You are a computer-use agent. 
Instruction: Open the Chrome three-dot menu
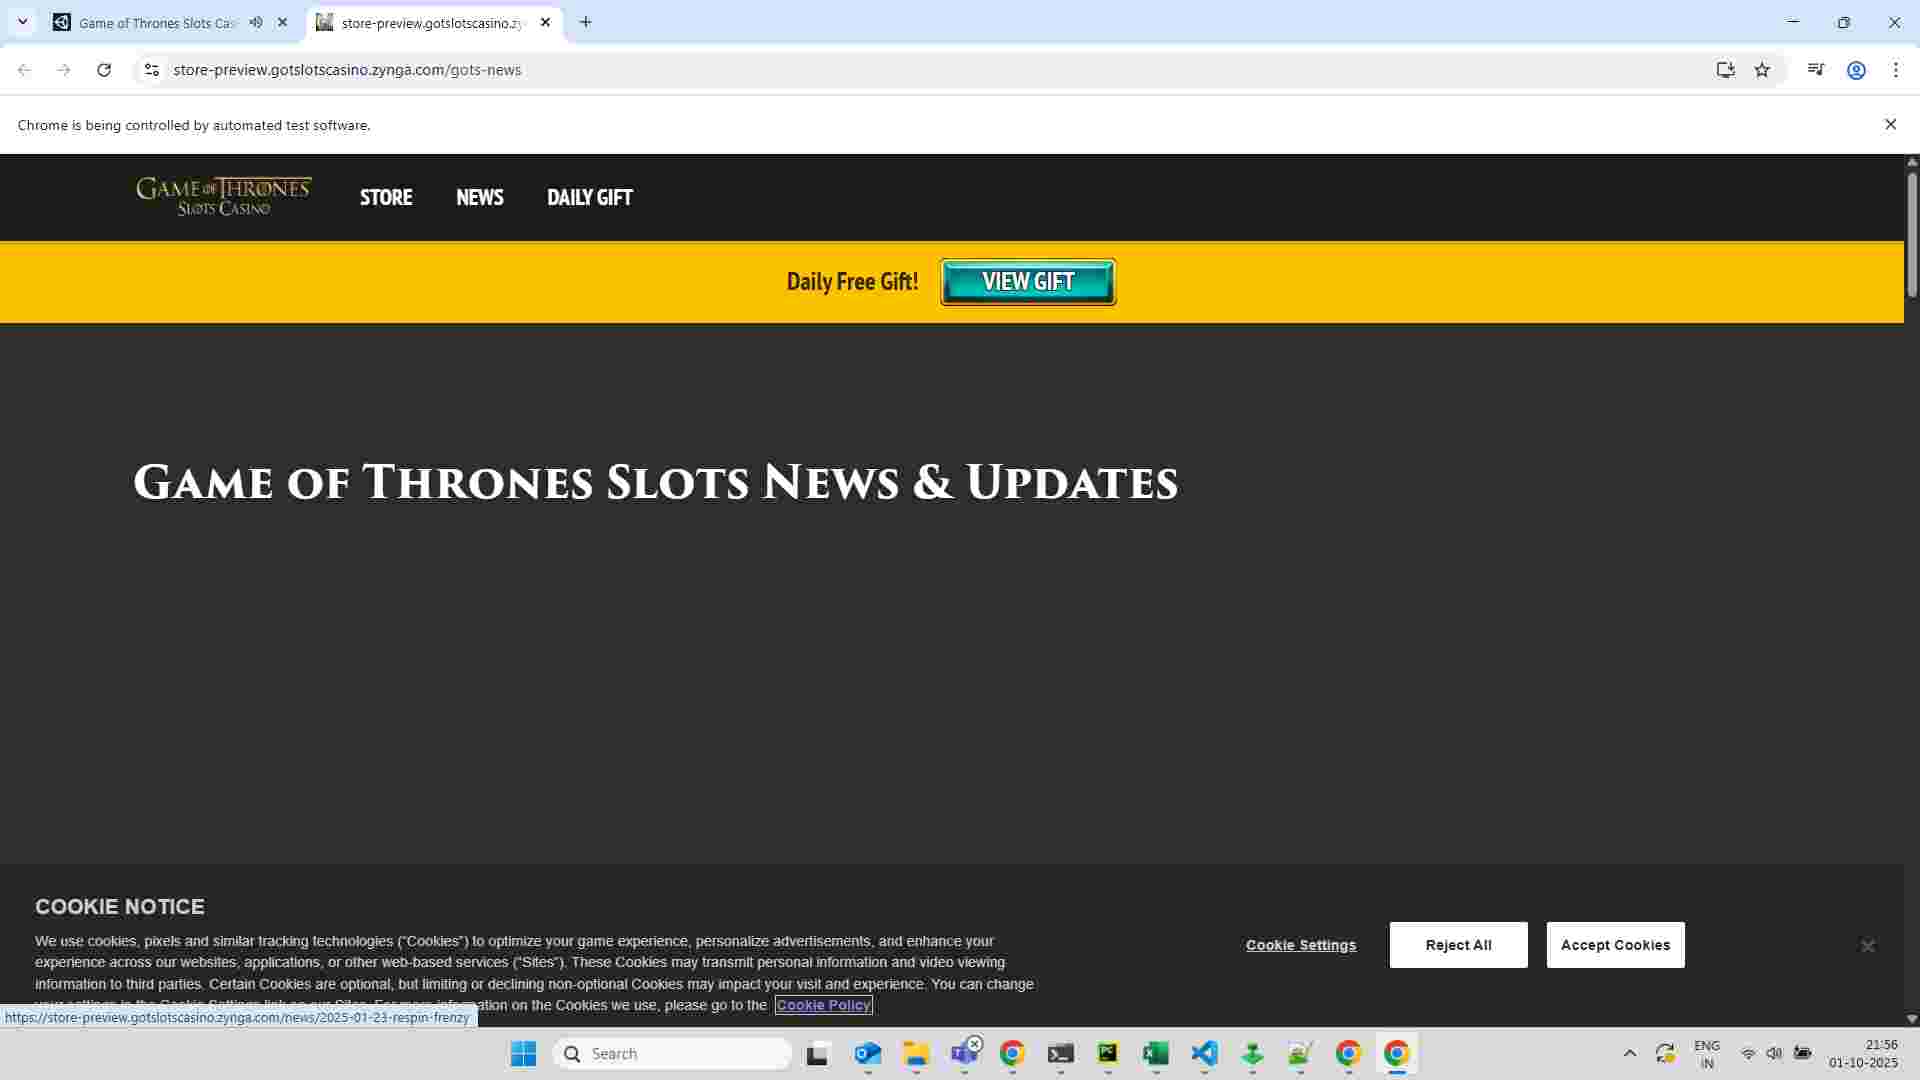point(1896,70)
